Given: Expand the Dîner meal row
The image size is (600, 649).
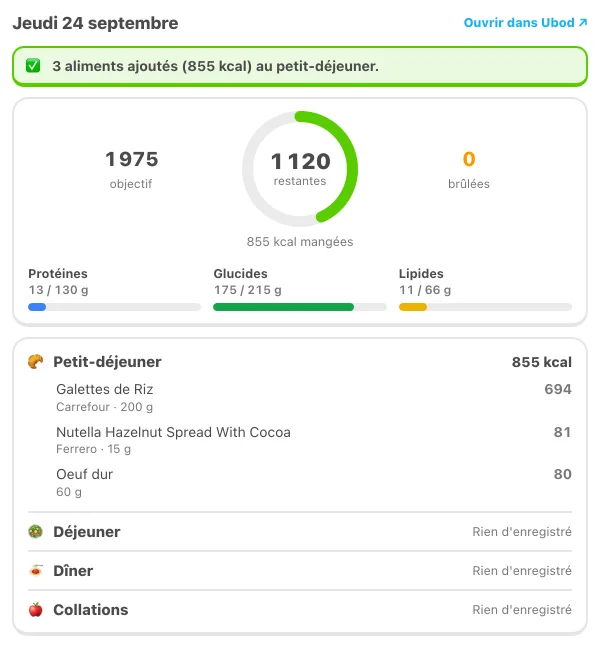Looking at the screenshot, I should [x=300, y=570].
